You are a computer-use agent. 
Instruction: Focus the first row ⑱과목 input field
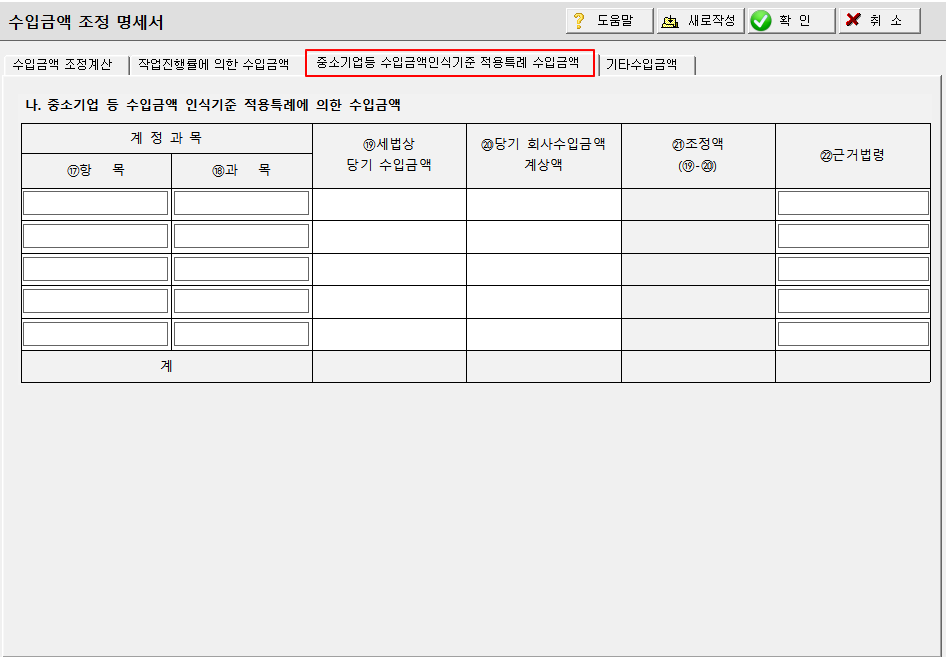(241, 203)
